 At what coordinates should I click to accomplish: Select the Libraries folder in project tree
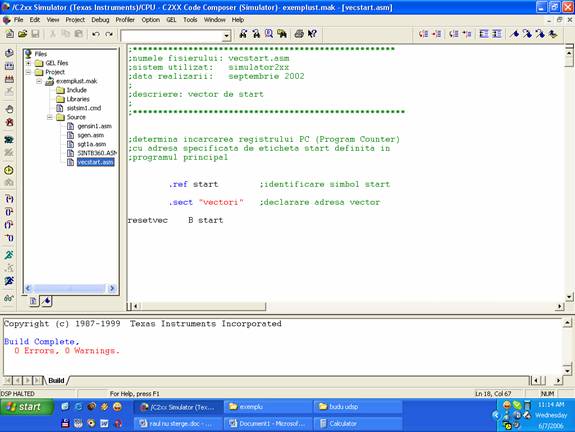click(78, 99)
